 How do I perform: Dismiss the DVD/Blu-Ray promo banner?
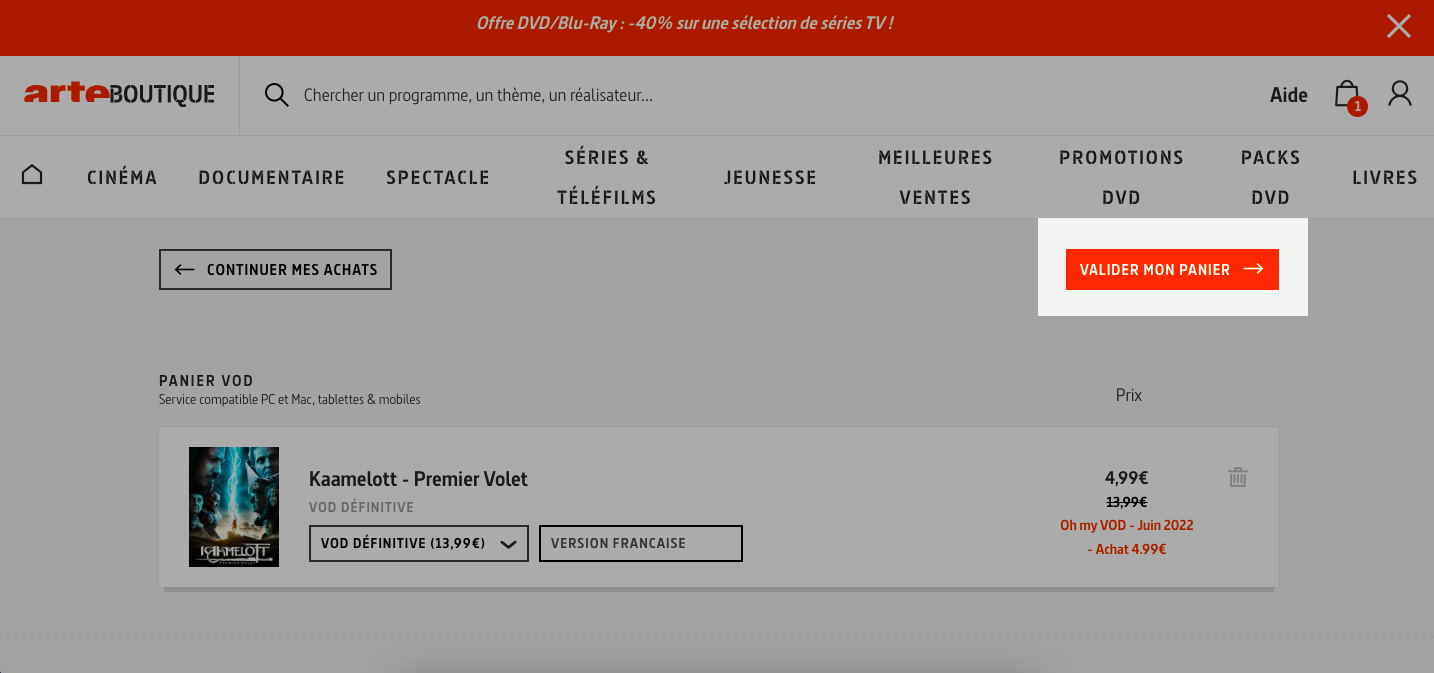tap(1399, 26)
